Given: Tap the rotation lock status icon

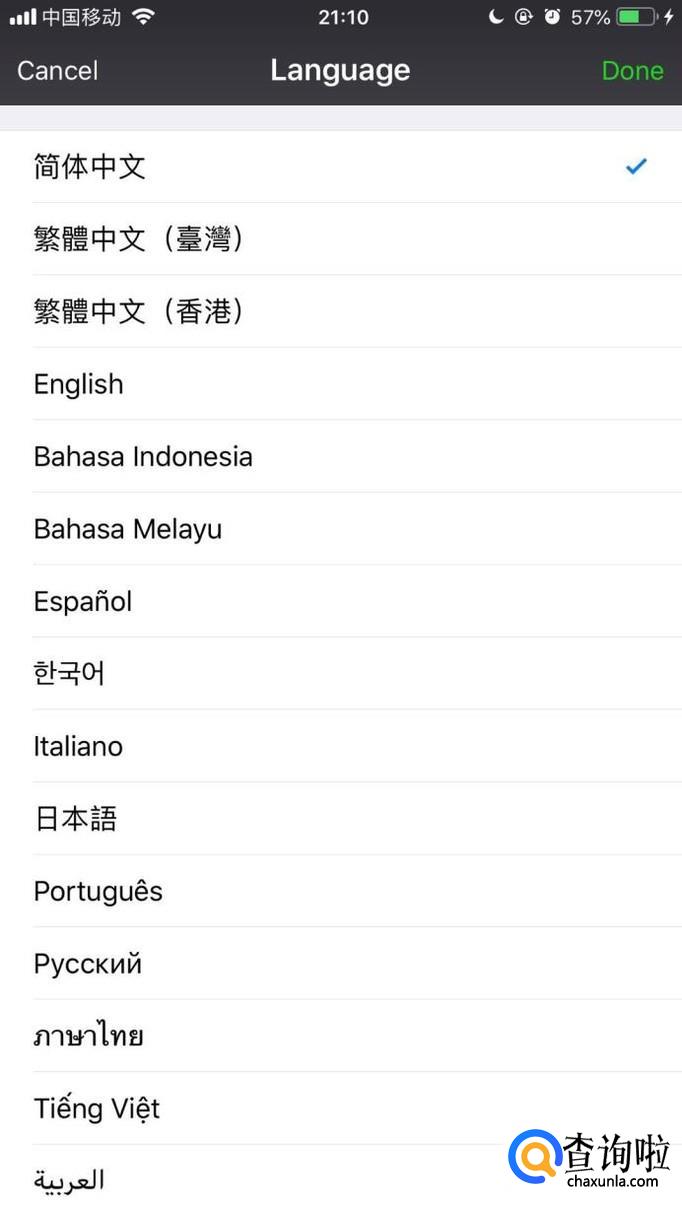Looking at the screenshot, I should (523, 18).
